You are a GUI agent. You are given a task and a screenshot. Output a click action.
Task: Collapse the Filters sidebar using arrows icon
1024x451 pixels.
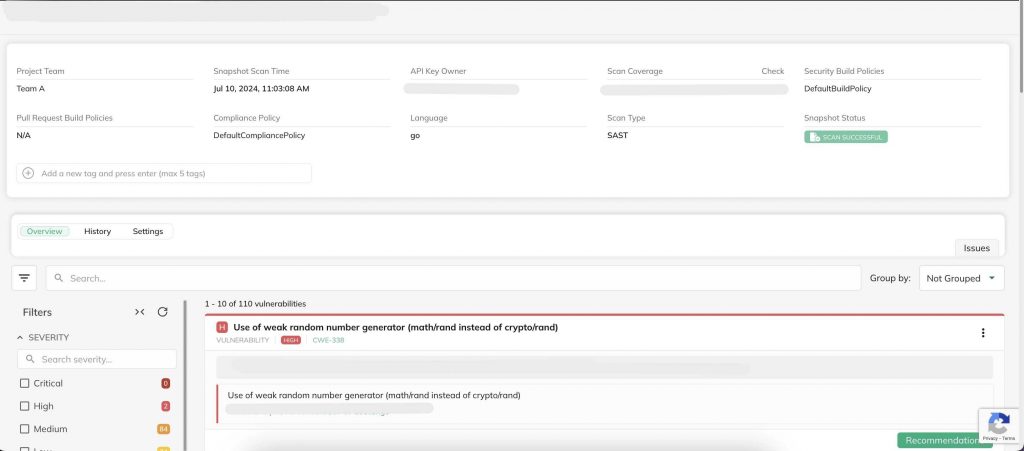tap(140, 312)
